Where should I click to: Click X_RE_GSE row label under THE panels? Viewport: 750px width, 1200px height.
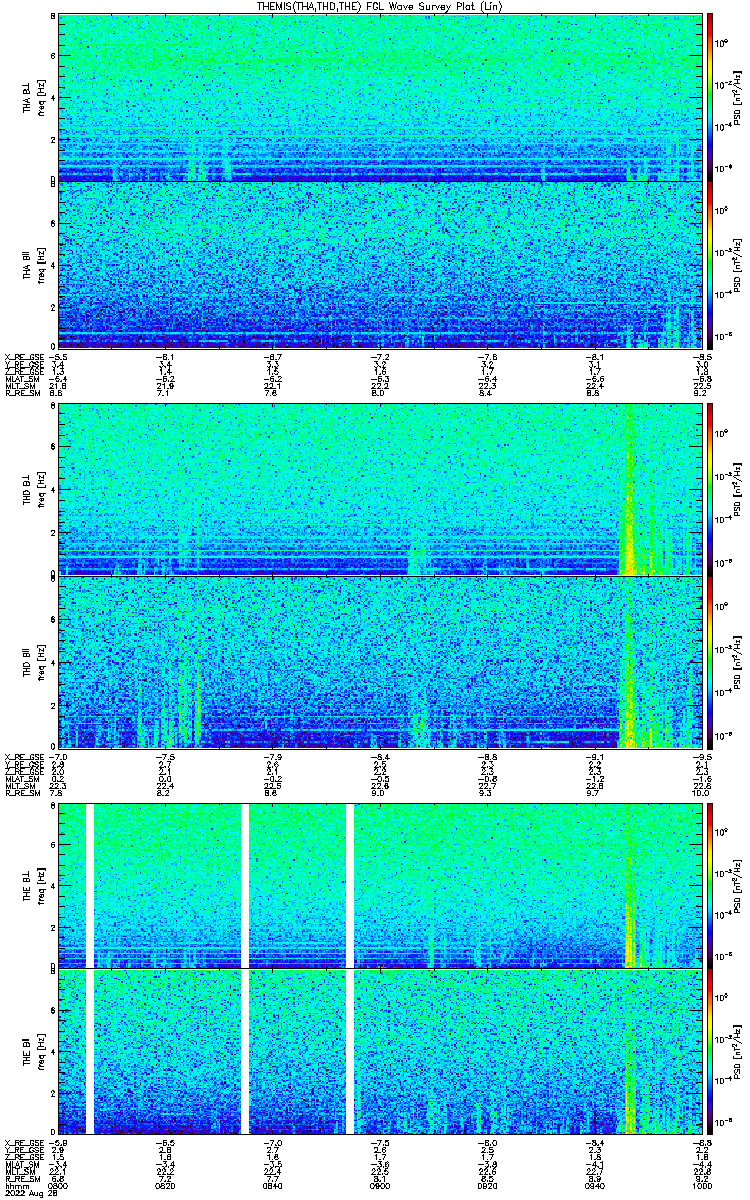coord(24,1142)
